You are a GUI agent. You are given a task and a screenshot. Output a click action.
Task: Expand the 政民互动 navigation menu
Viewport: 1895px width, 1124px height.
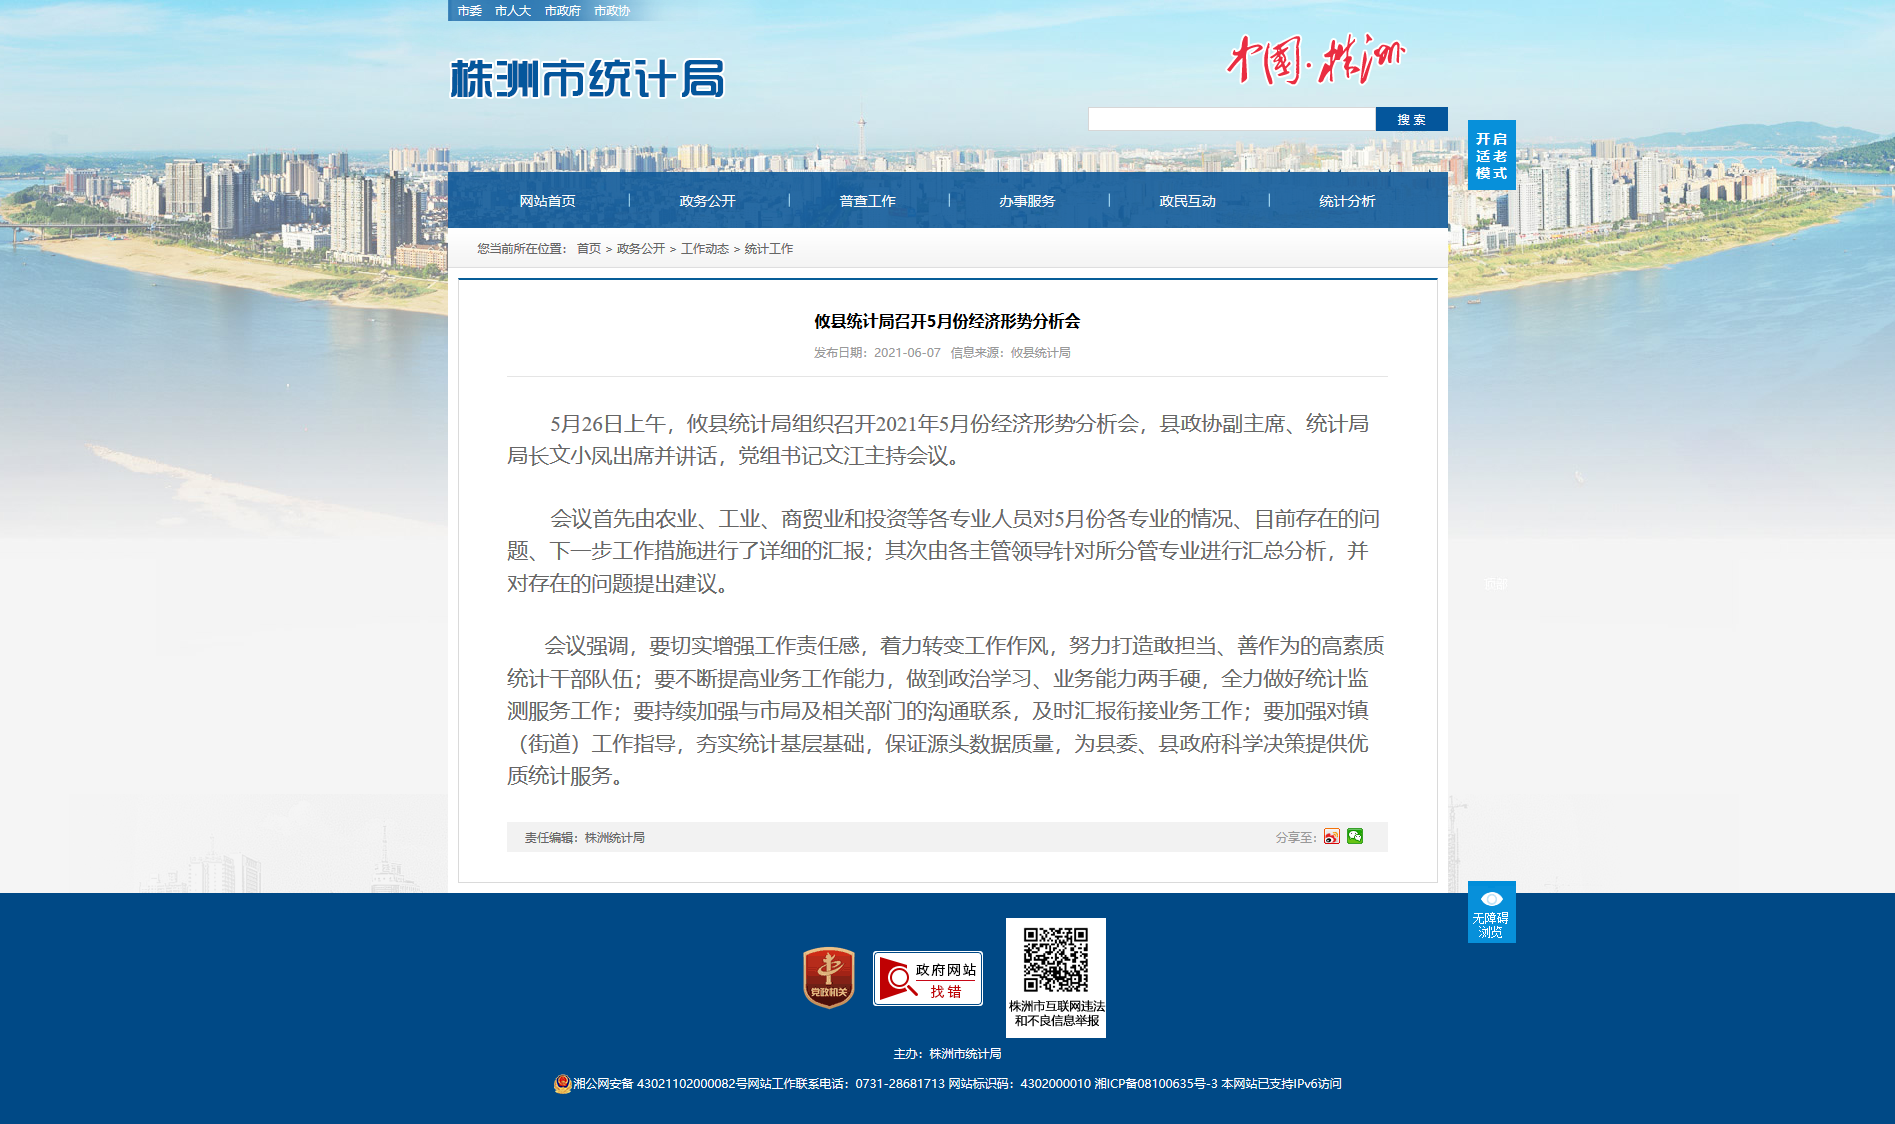(x=1187, y=201)
